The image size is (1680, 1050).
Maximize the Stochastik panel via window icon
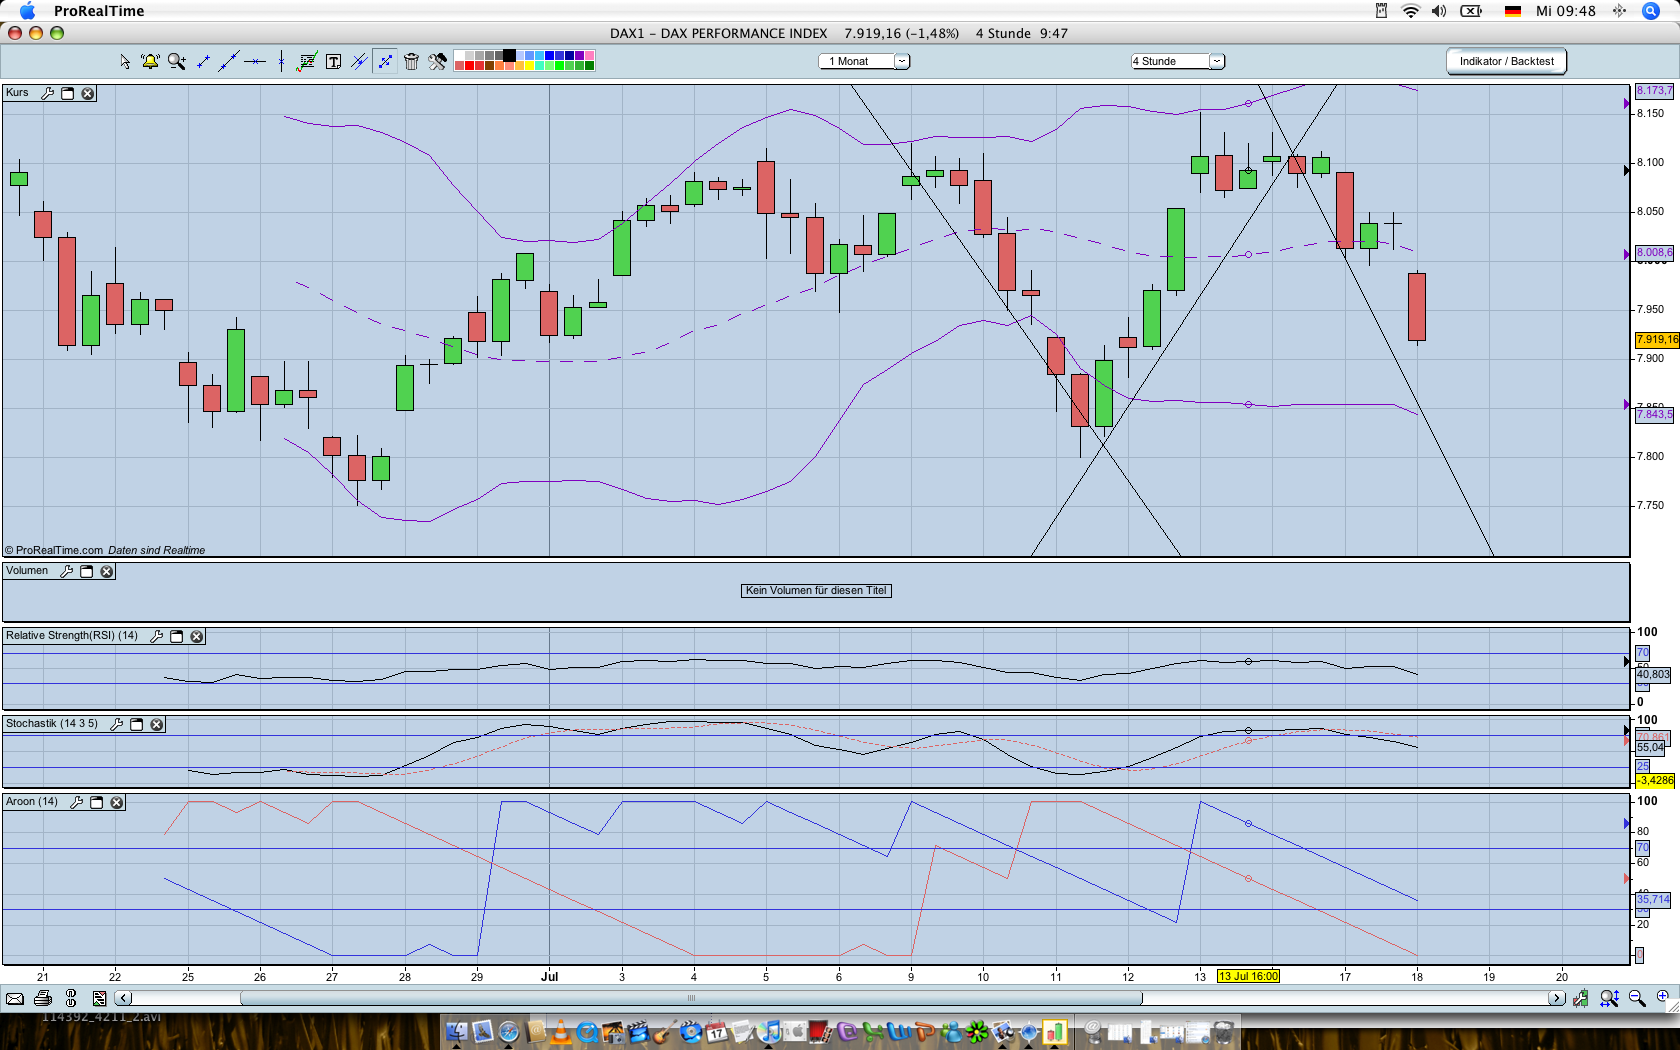point(137,724)
